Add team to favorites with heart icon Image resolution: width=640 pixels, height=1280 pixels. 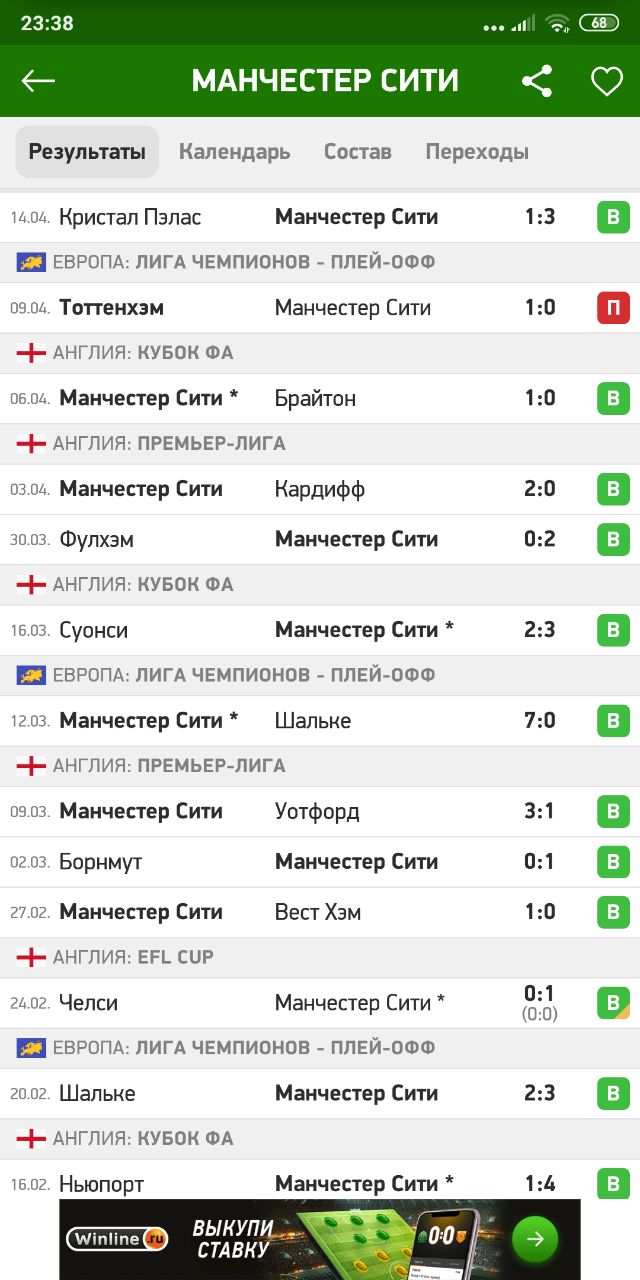coord(606,81)
